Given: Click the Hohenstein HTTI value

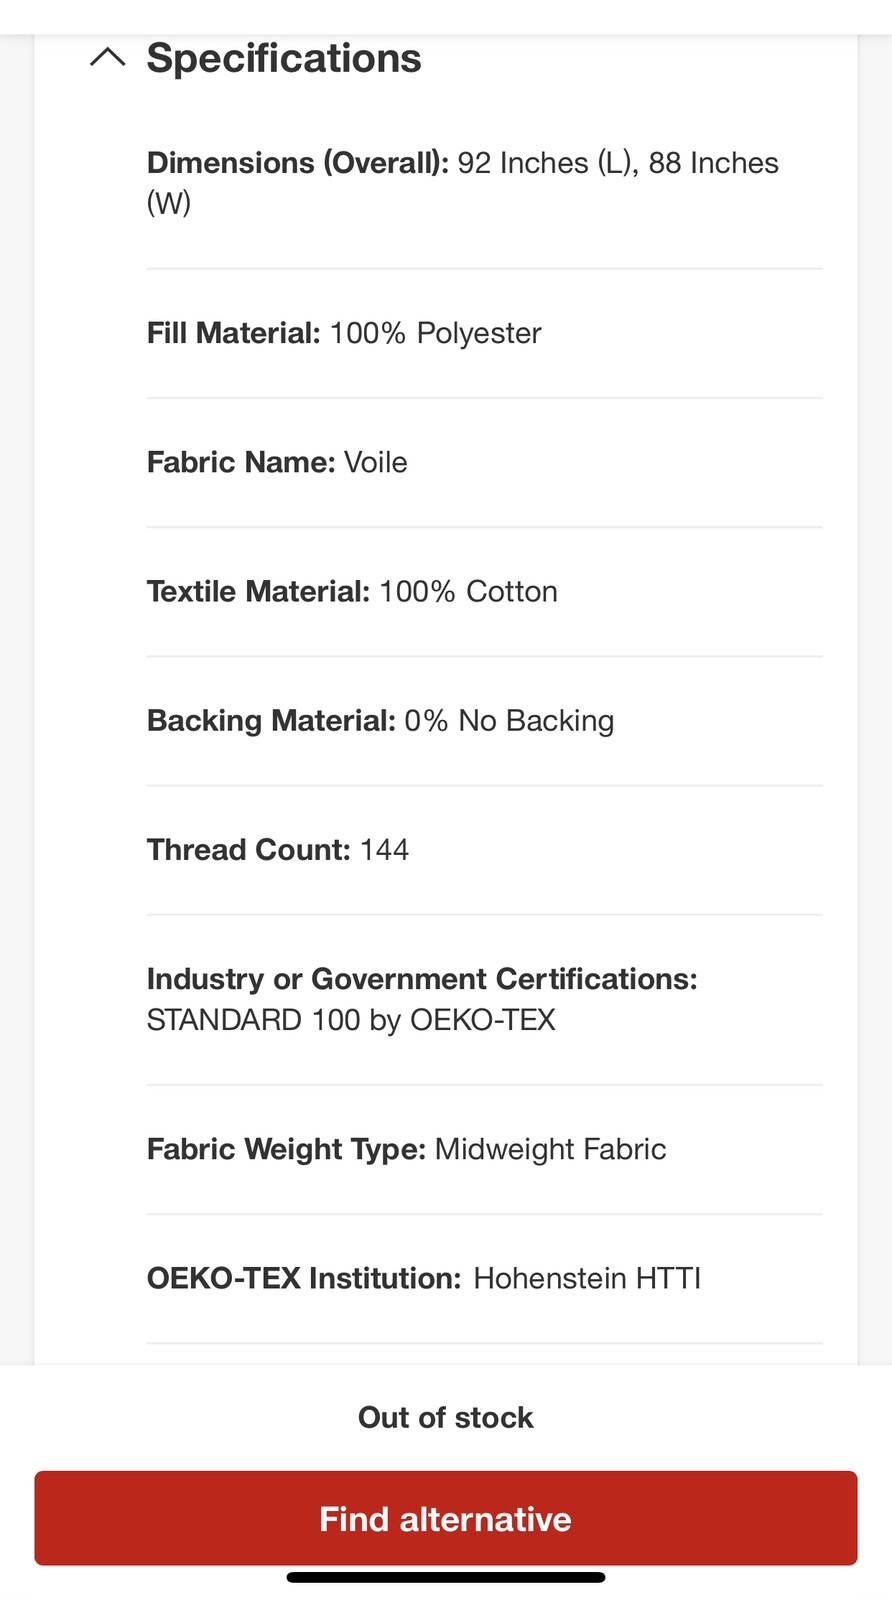Looking at the screenshot, I should point(587,1278).
